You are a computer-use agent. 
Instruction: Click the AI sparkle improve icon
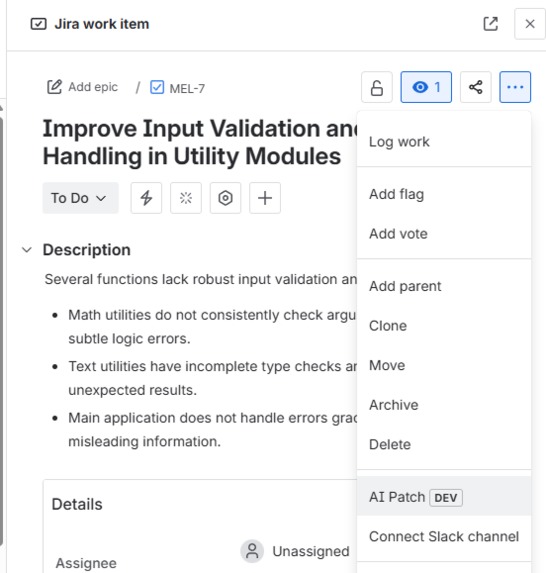[186, 198]
